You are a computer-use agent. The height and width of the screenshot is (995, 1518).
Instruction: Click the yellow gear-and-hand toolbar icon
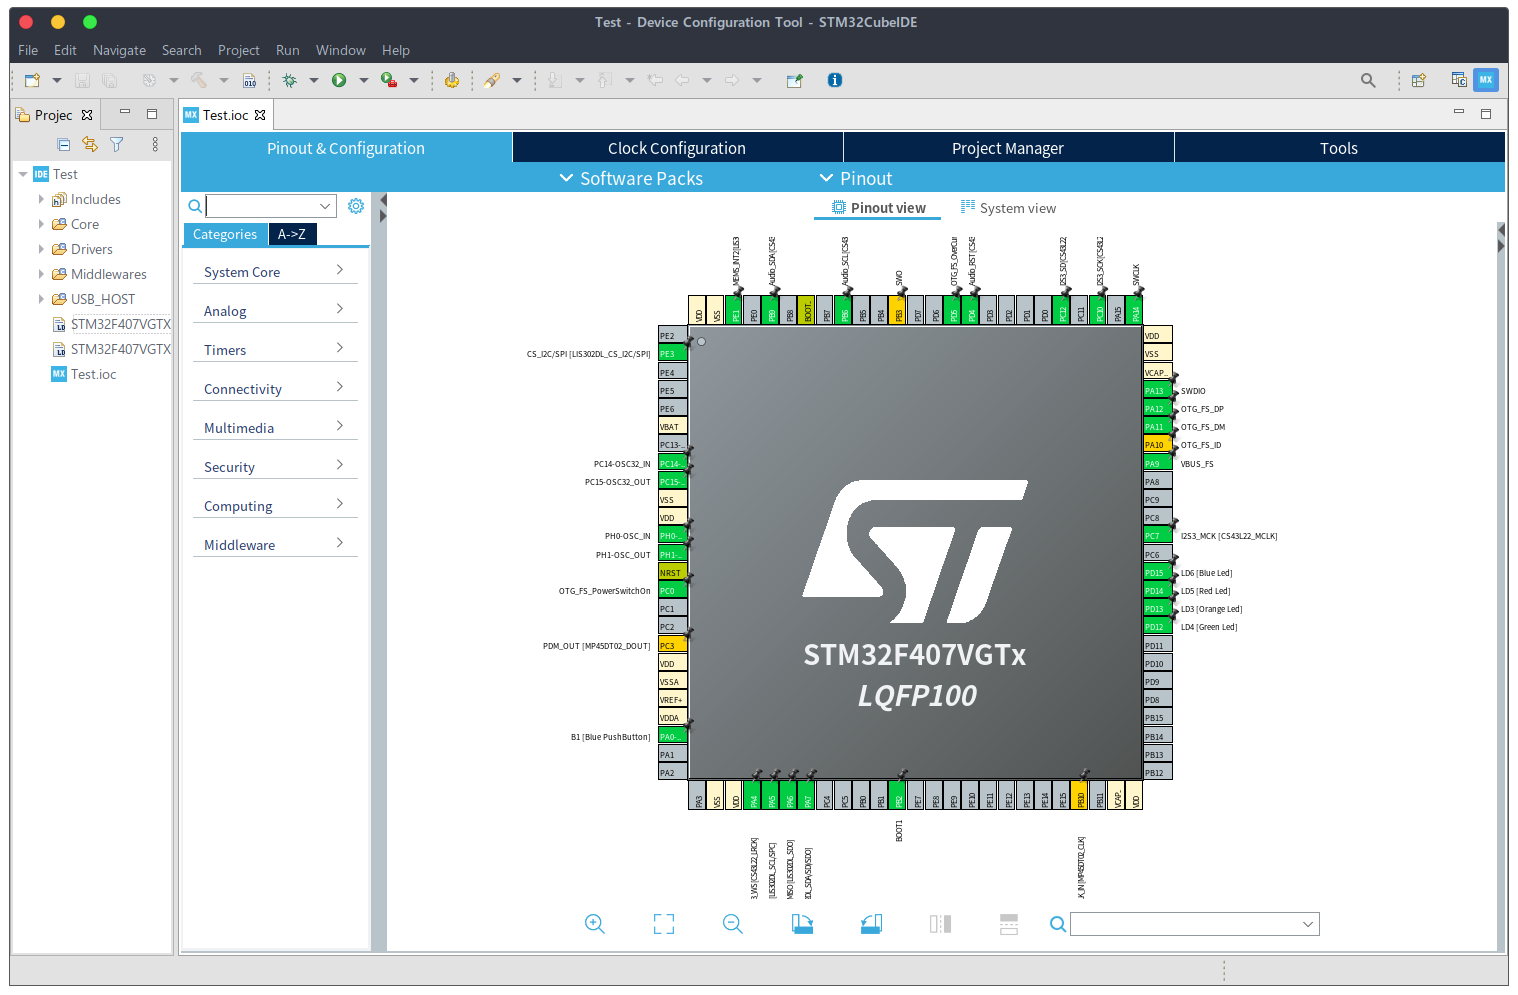(x=452, y=80)
